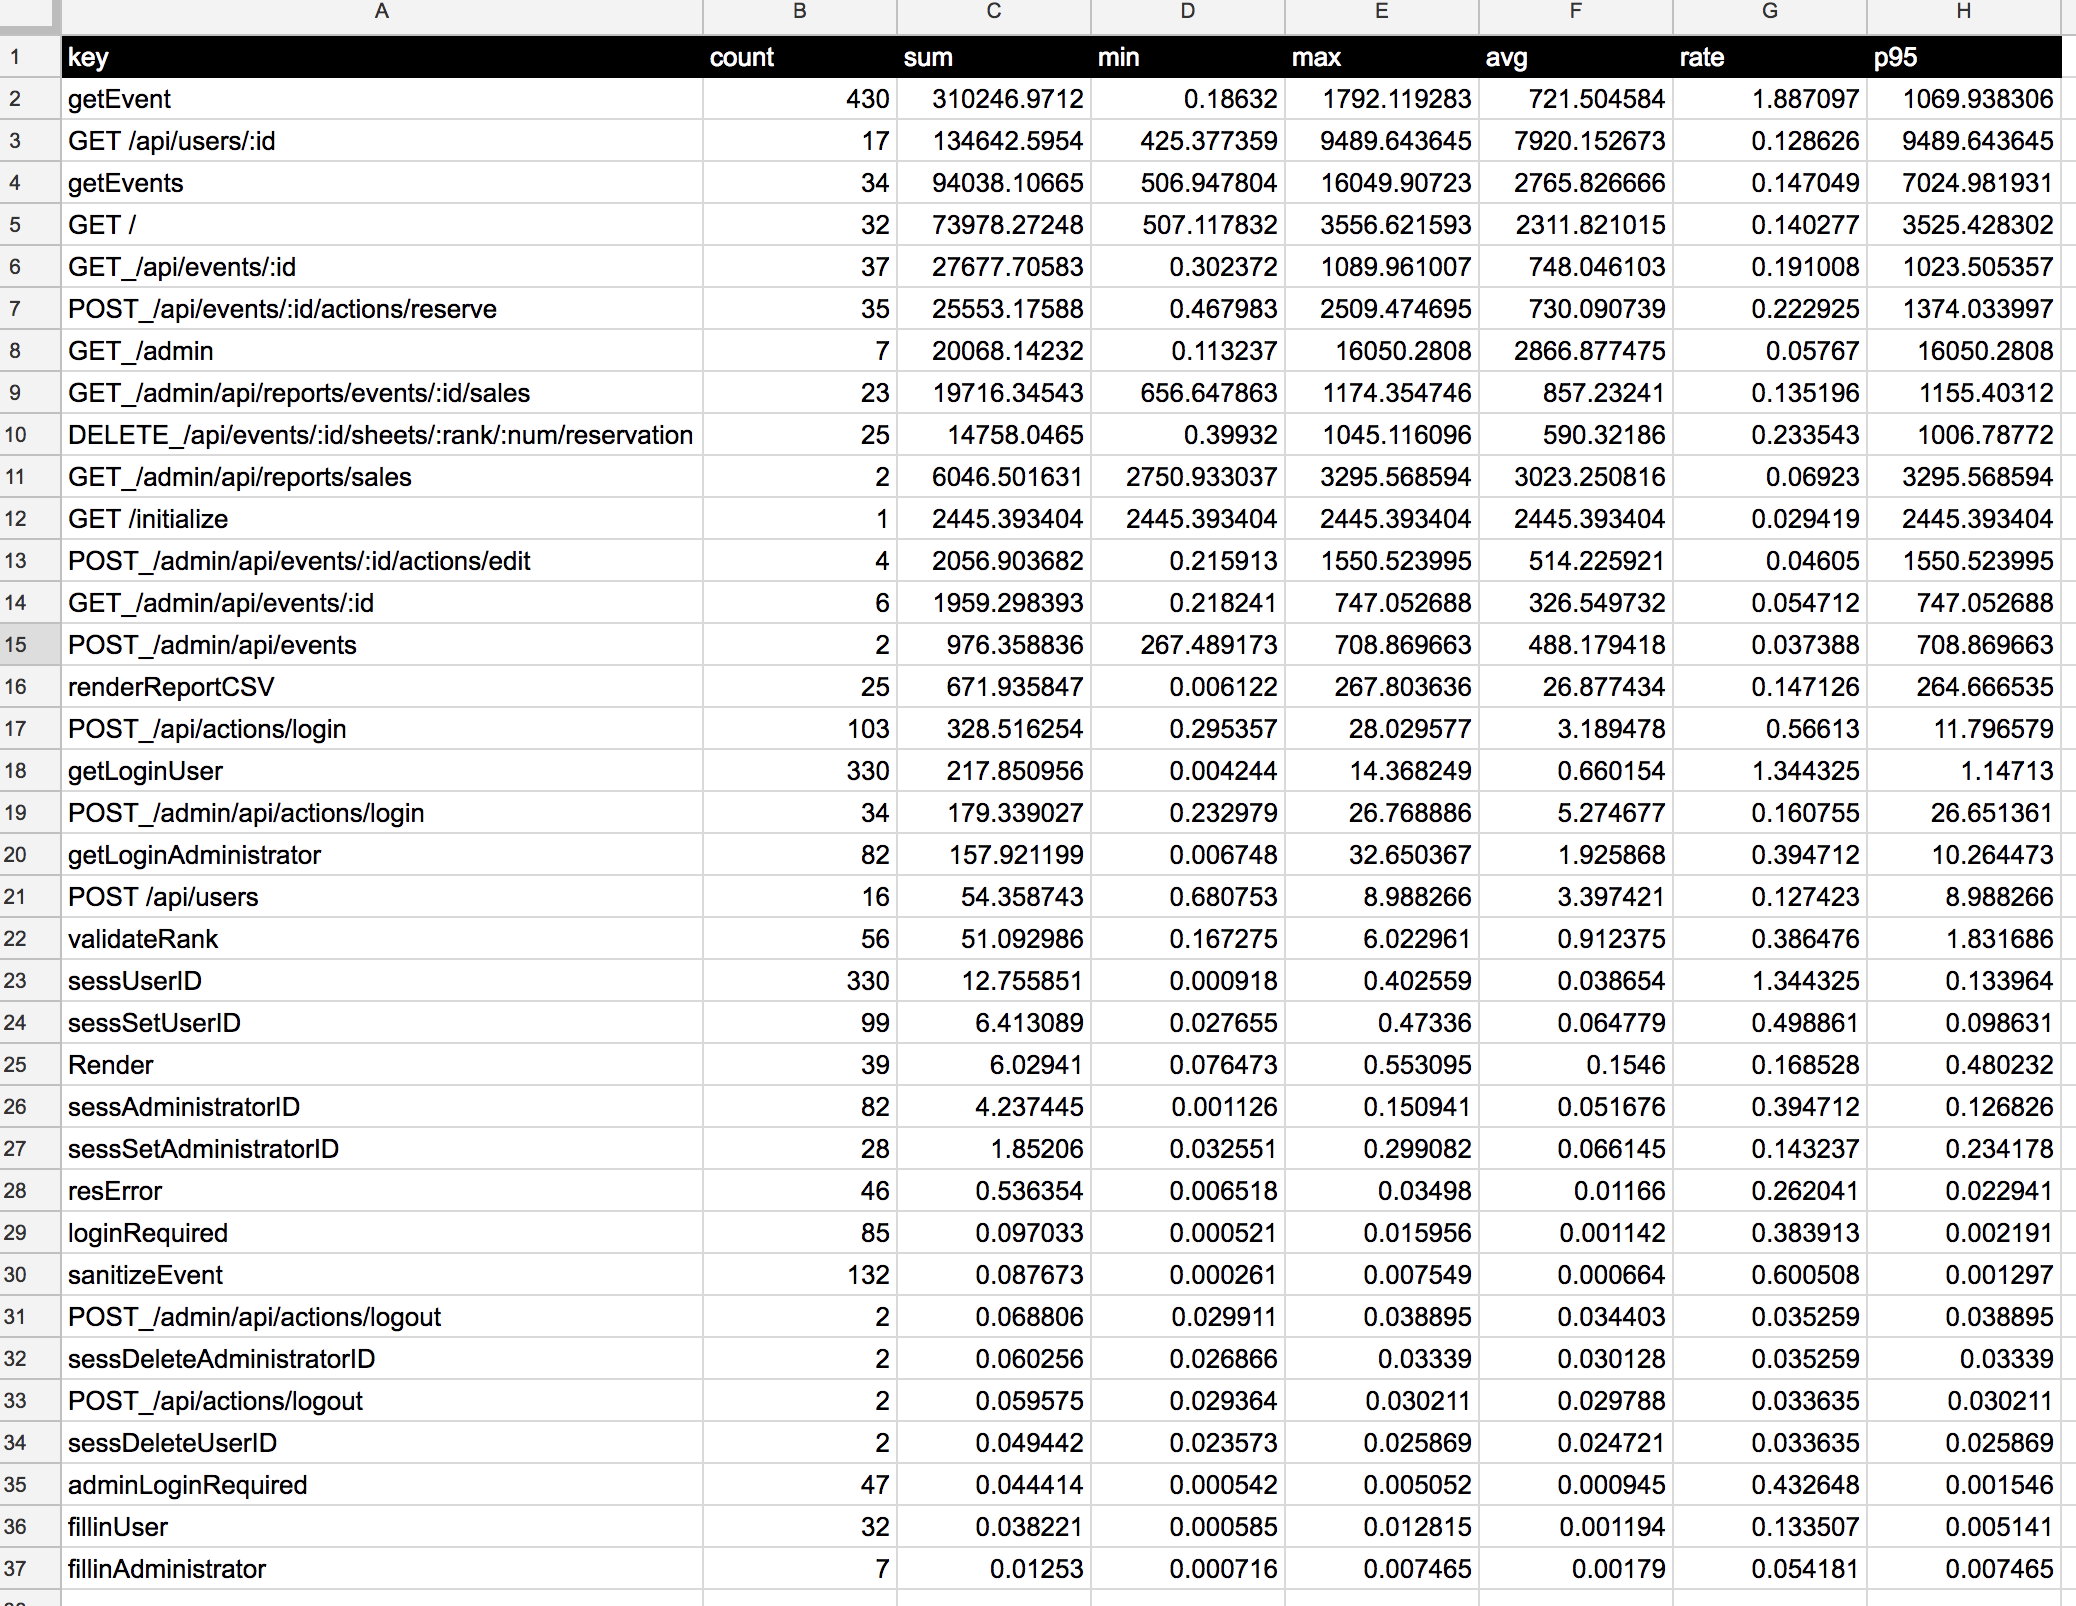Select the getEvent cell
This screenshot has height=1606, width=2076.
click(x=381, y=99)
